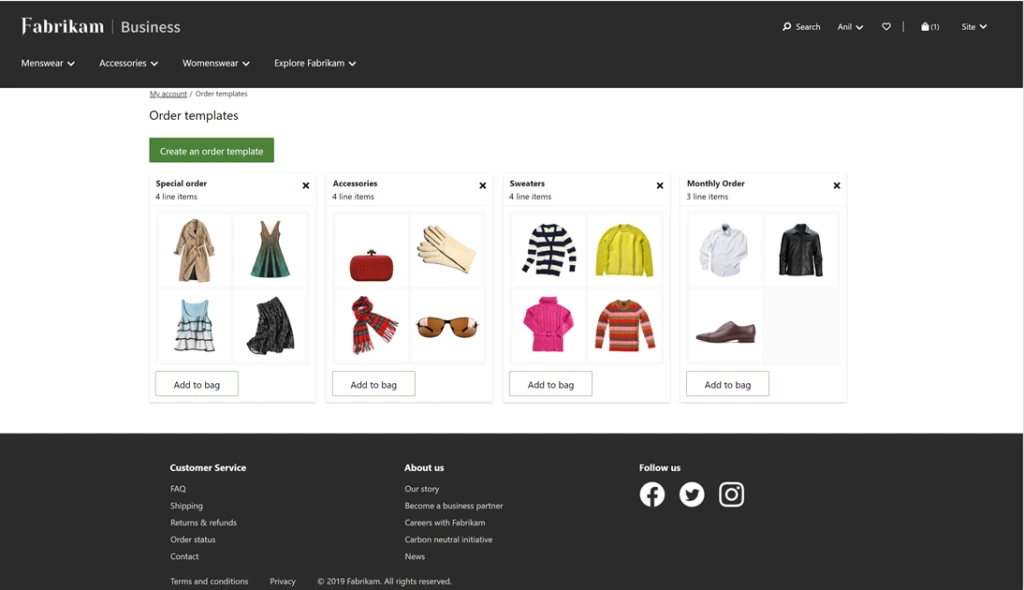Expand the Anil account dropdown
Image resolution: width=1024 pixels, height=590 pixels.
tap(849, 27)
